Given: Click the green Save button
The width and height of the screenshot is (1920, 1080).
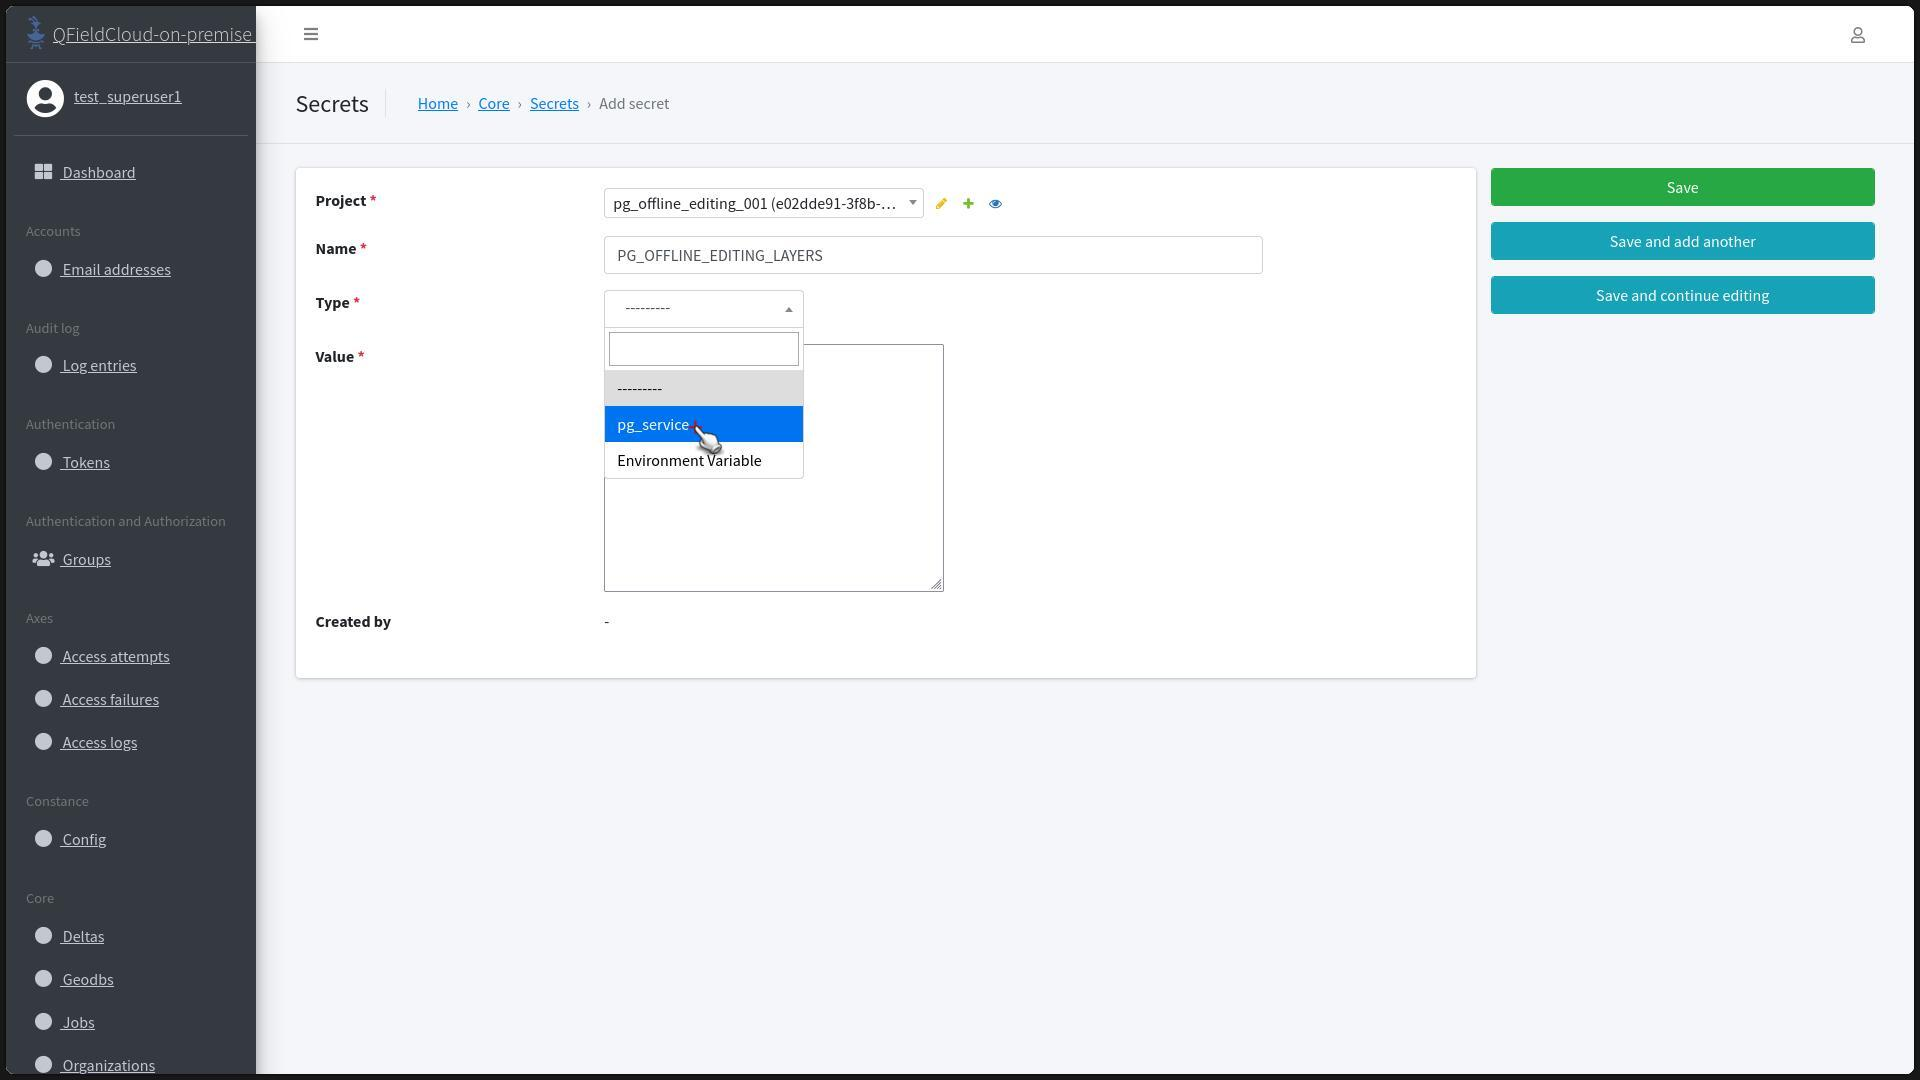Looking at the screenshot, I should tap(1682, 188).
